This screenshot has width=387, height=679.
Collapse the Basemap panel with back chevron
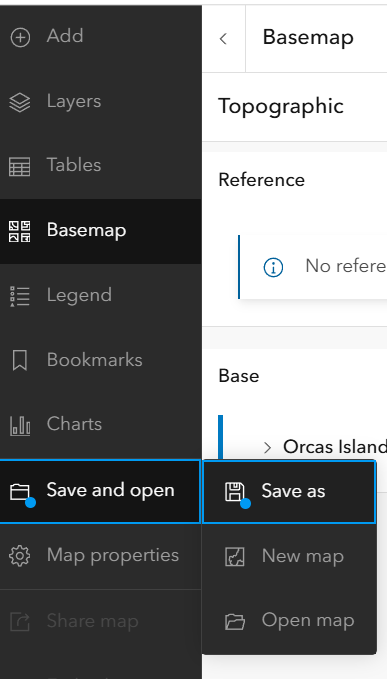pyautogui.click(x=223, y=39)
